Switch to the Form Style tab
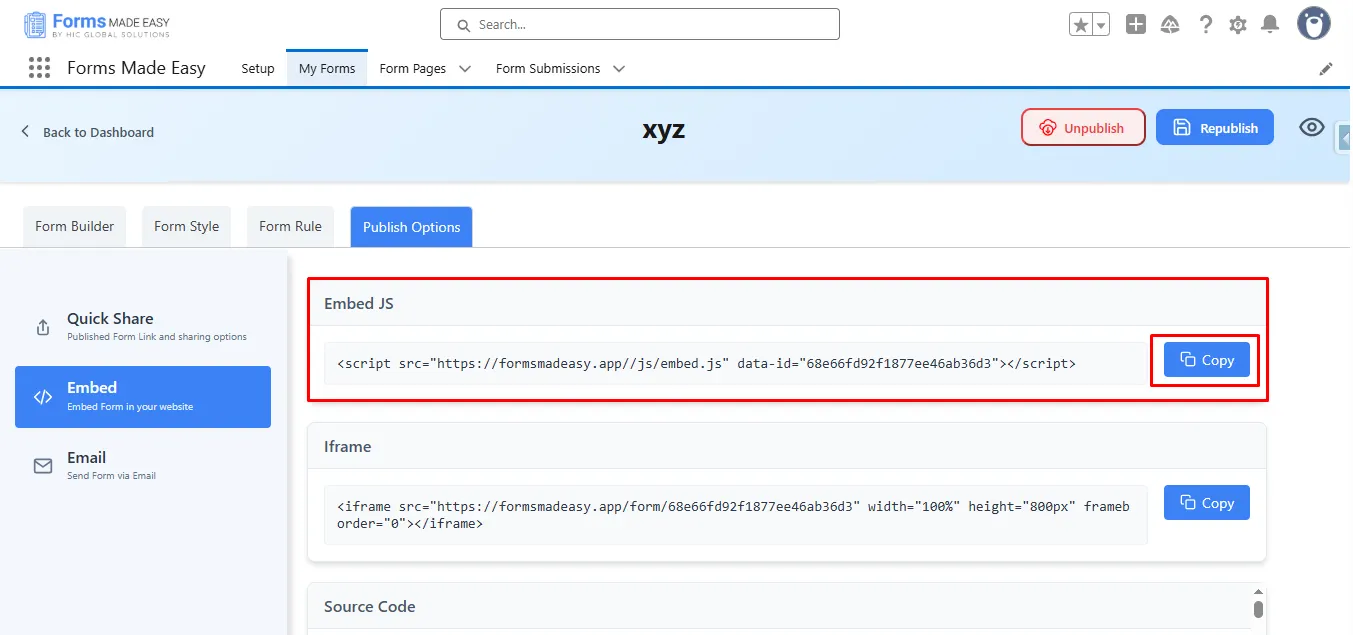This screenshot has width=1353, height=635. [x=186, y=226]
